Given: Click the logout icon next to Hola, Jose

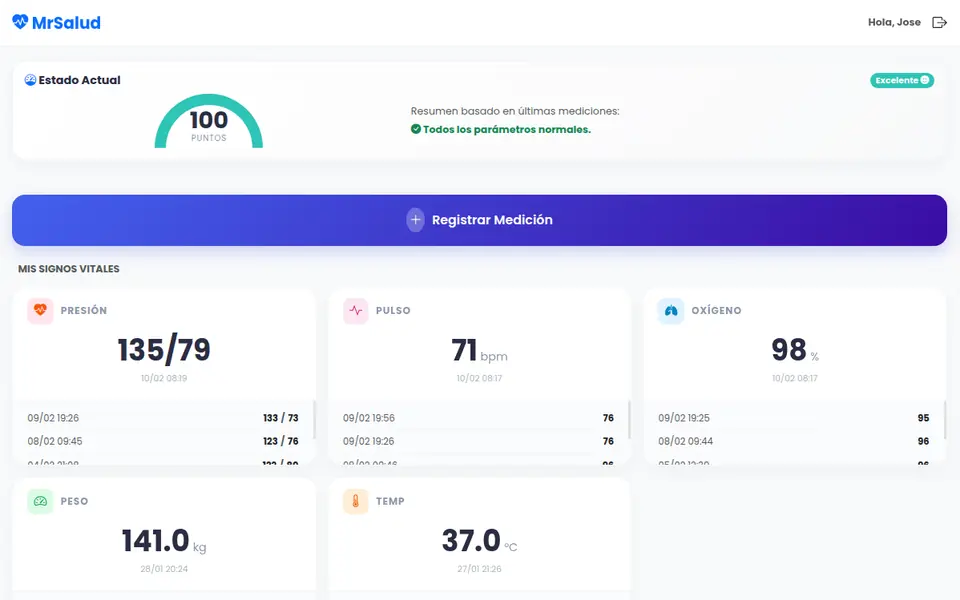Looking at the screenshot, I should click(939, 23).
